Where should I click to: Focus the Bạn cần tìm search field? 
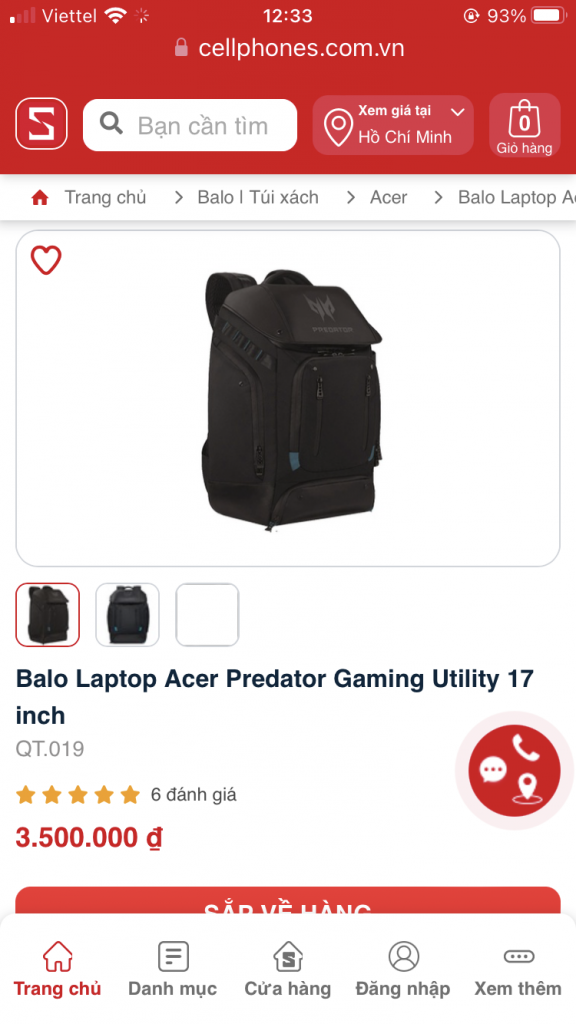[x=190, y=125]
